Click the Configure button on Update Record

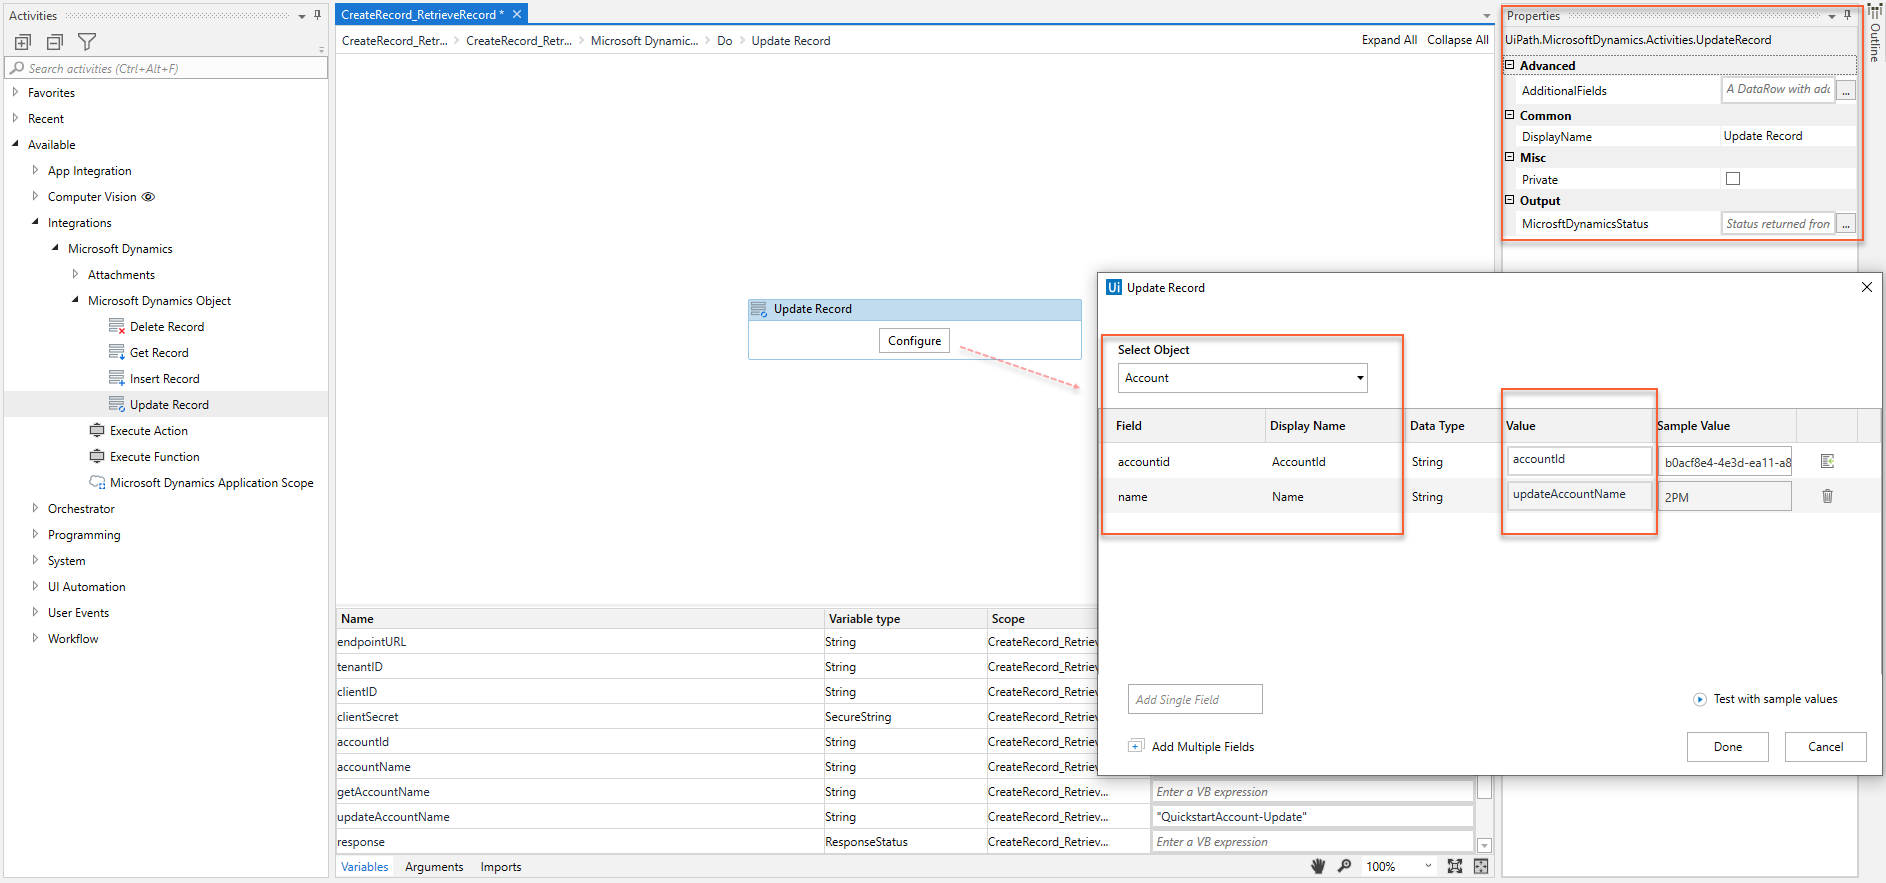click(915, 341)
